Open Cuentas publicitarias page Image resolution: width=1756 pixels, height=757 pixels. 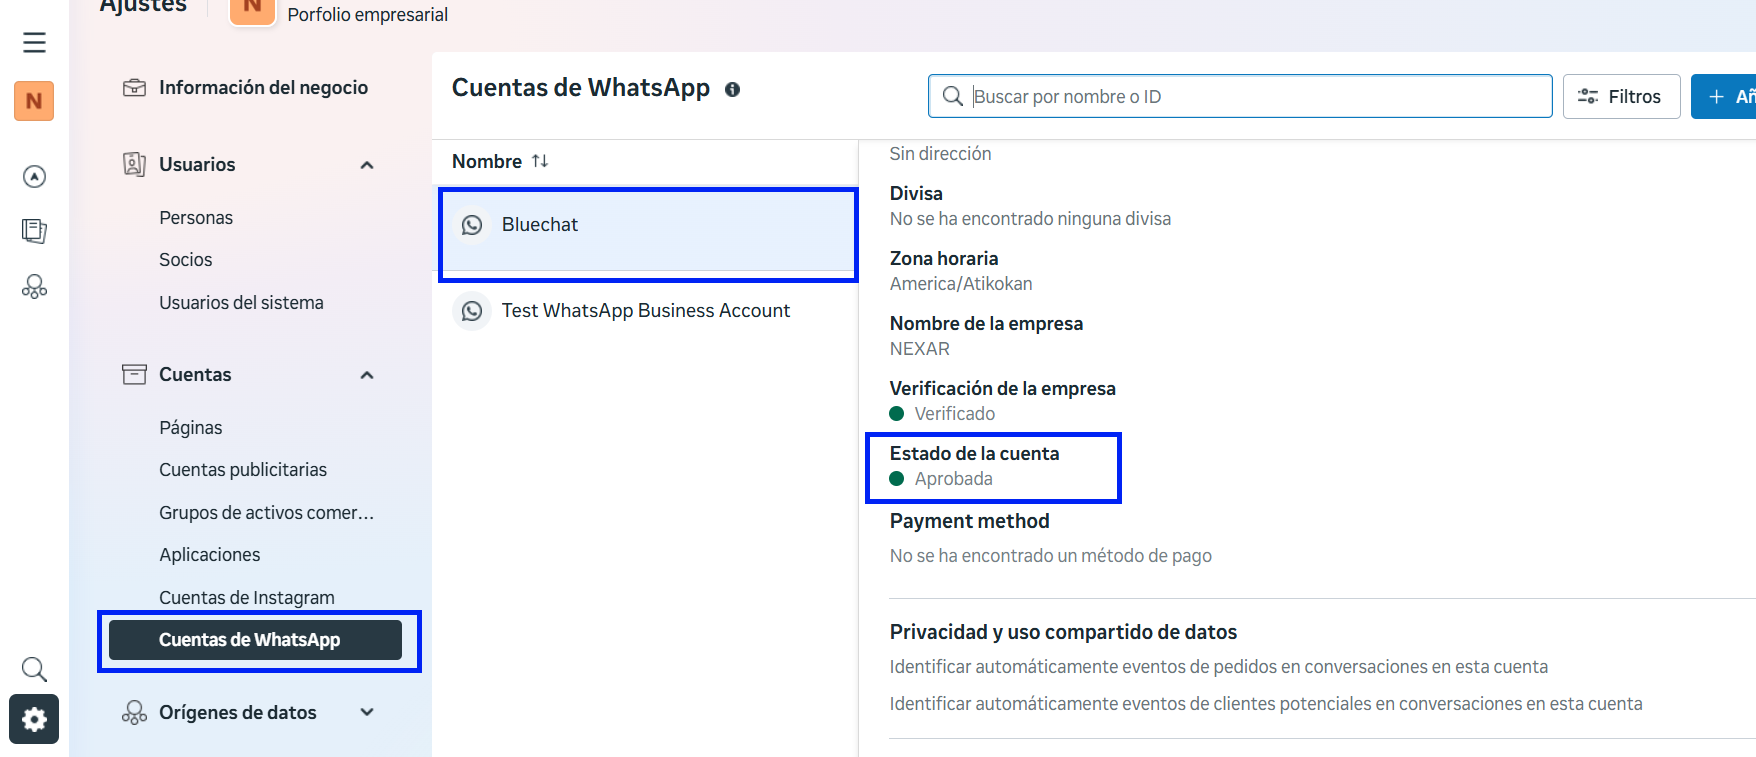click(243, 470)
